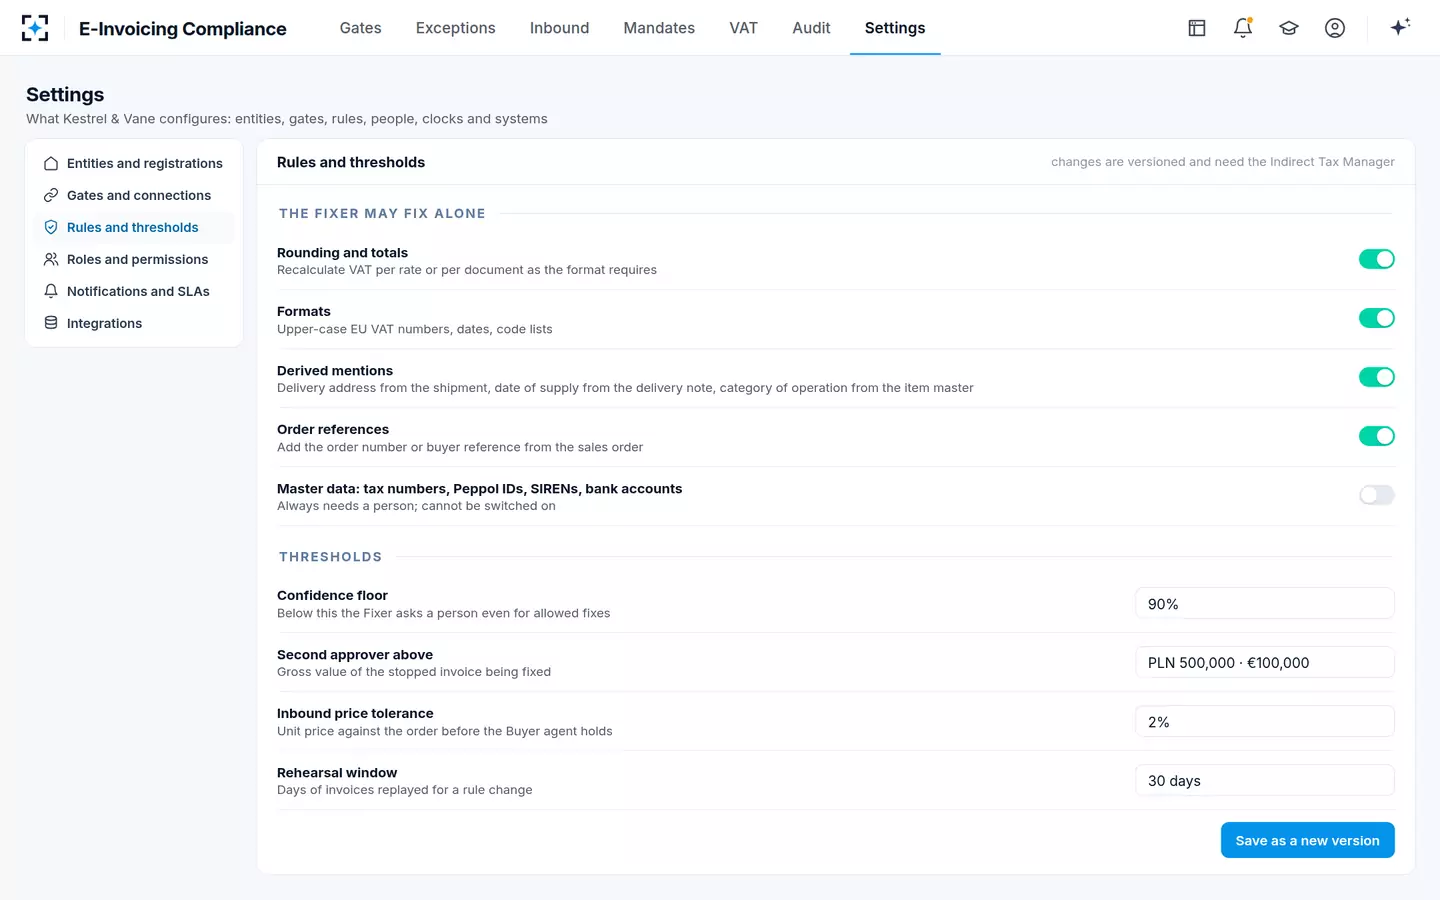This screenshot has height=900, width=1440.
Task: Go to the Gates tab
Action: (x=360, y=28)
